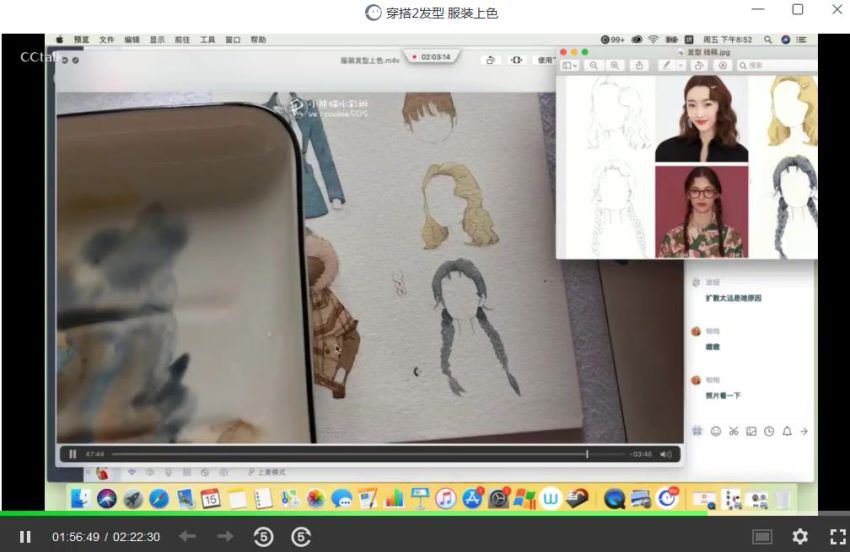The height and width of the screenshot is (552, 850).
Task: Enter fullscreen mode in the player
Action: (x=837, y=537)
